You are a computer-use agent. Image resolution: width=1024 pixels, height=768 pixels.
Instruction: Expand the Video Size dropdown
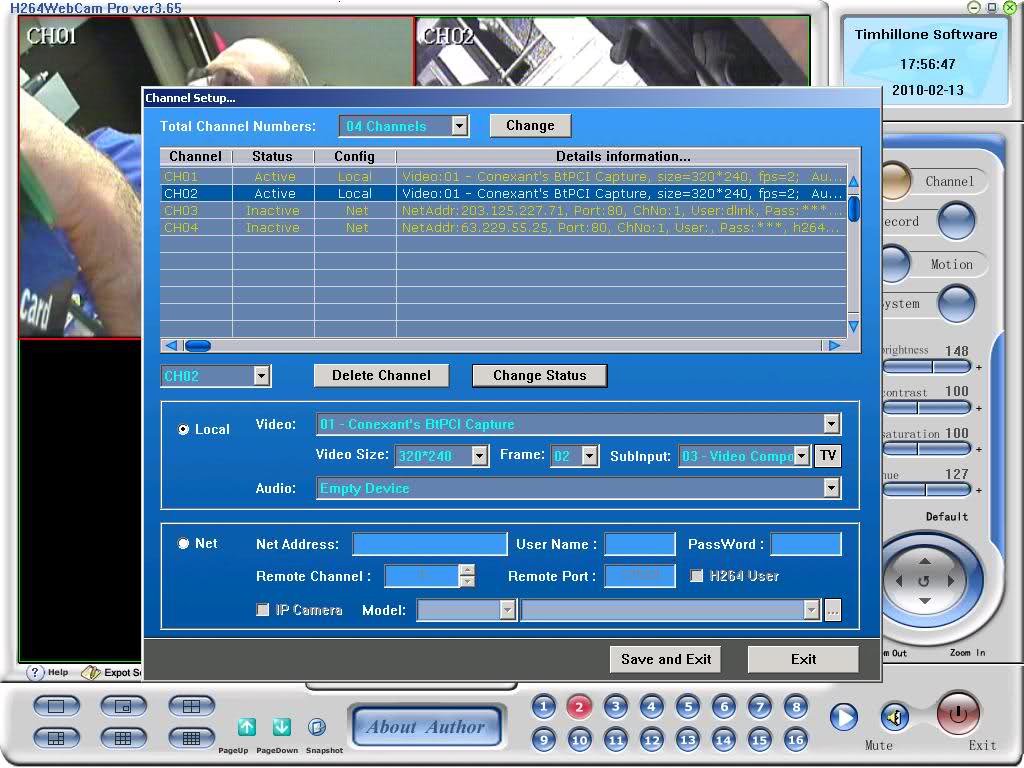tap(479, 456)
